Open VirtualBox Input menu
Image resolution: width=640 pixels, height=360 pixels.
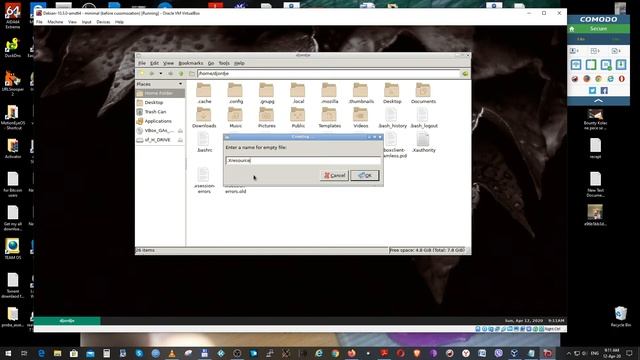87,22
